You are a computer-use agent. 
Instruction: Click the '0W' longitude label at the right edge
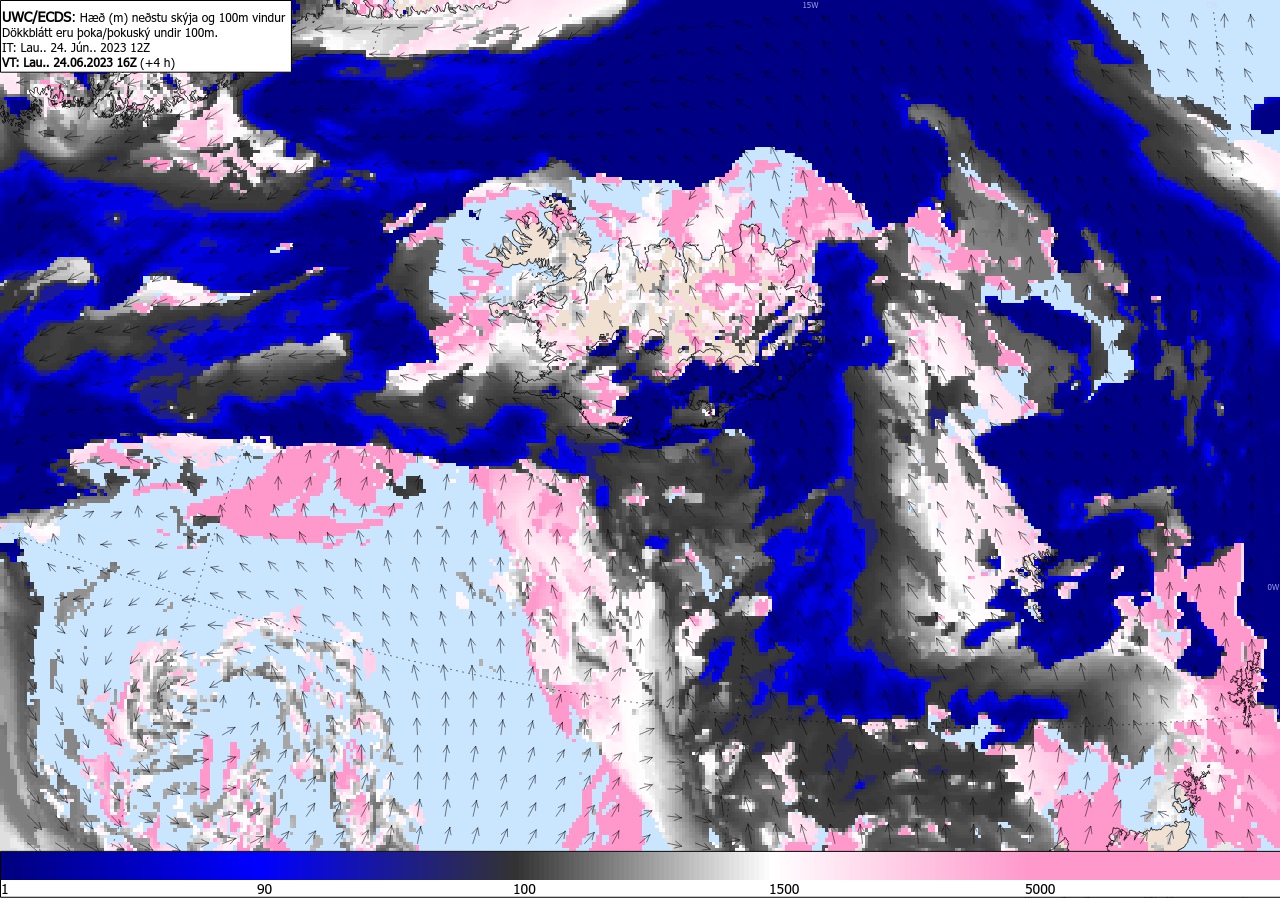(x=1273, y=587)
